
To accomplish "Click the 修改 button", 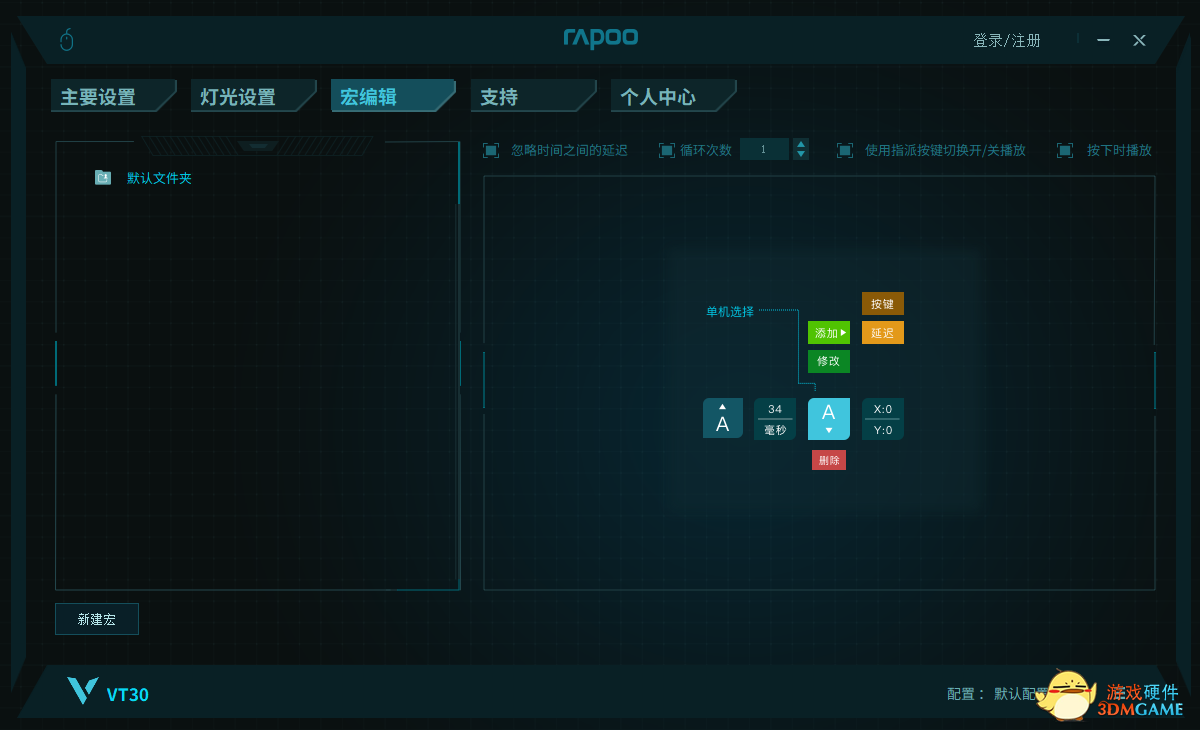I will coord(829,361).
